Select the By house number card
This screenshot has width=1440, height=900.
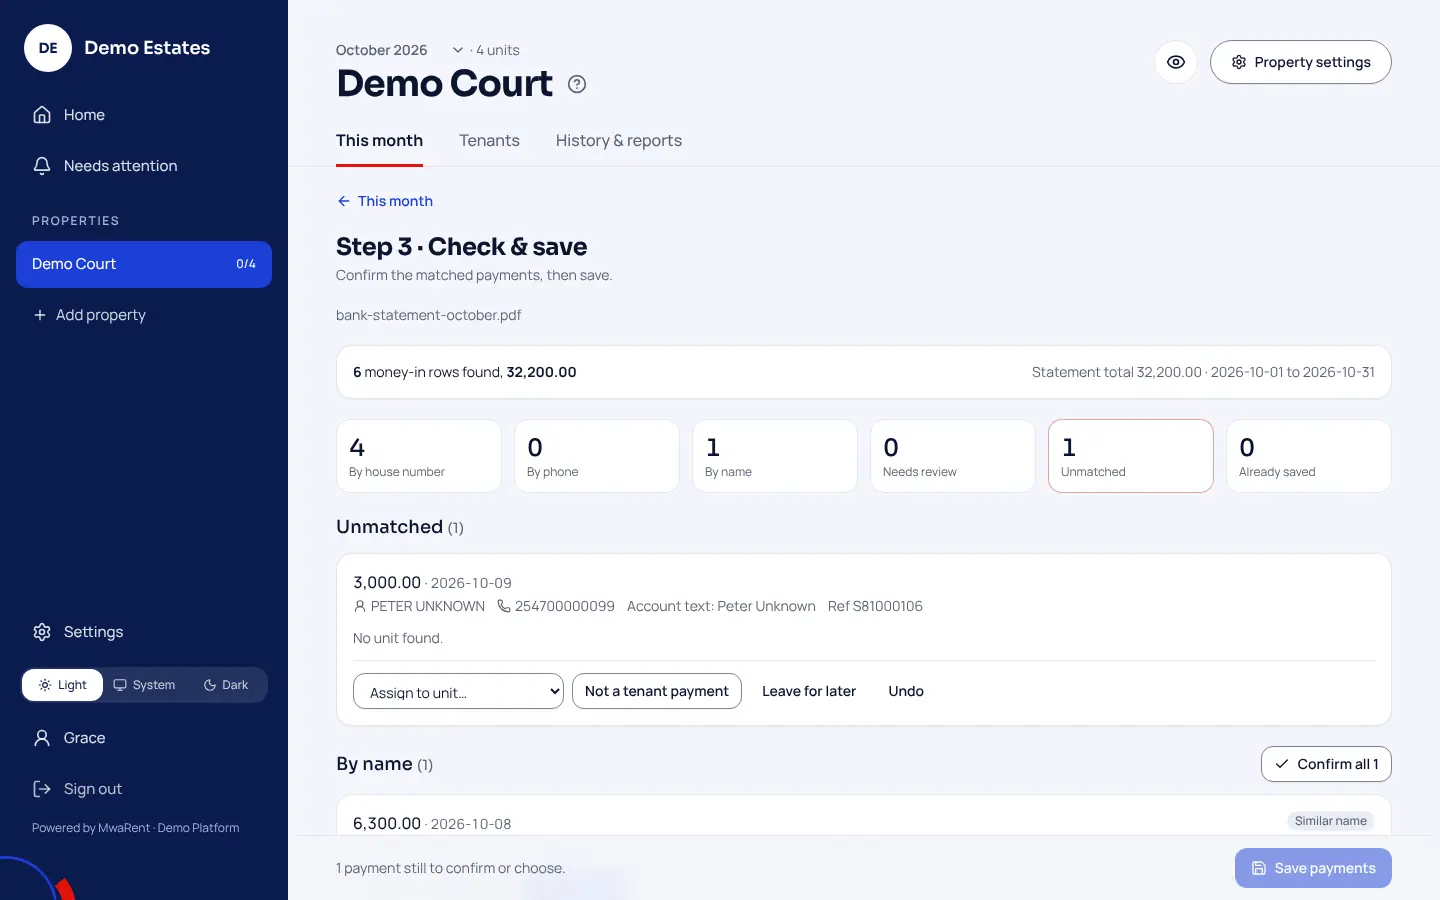click(419, 456)
